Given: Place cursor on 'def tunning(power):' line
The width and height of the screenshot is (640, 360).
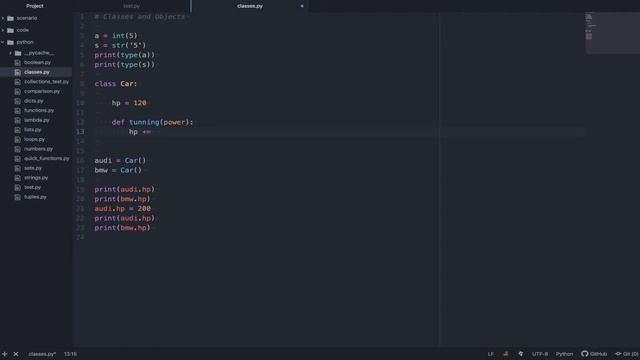Looking at the screenshot, I should (x=152, y=122).
